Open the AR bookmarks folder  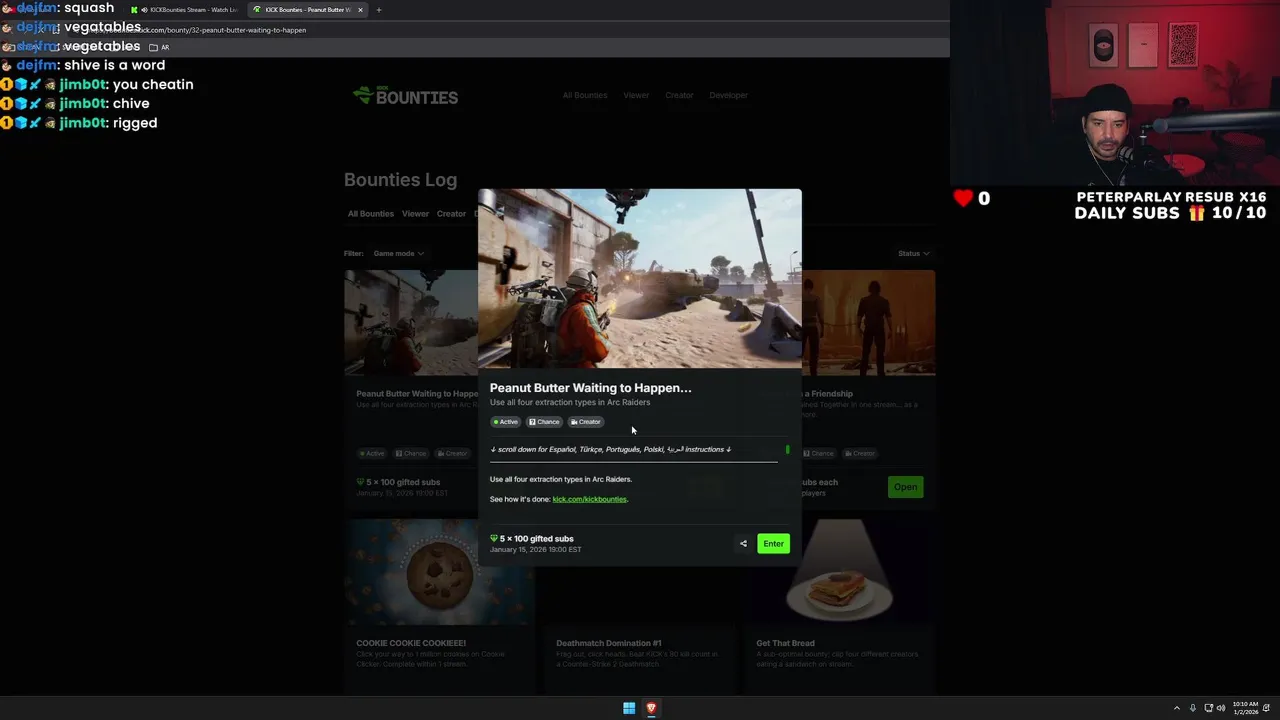coord(160,47)
